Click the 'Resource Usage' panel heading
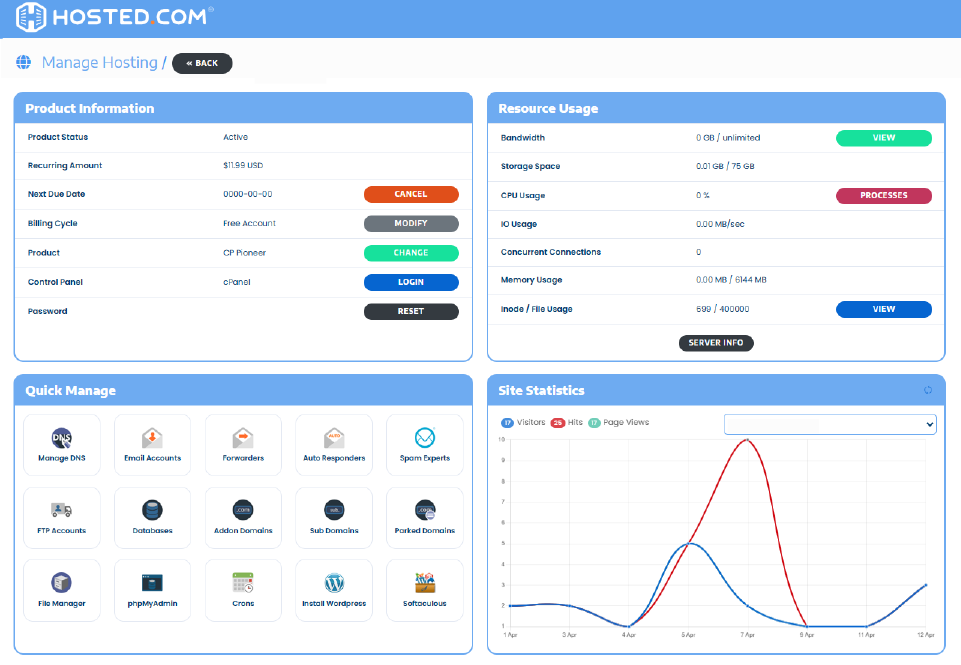Screen dimensions: 961x665 pos(549,108)
